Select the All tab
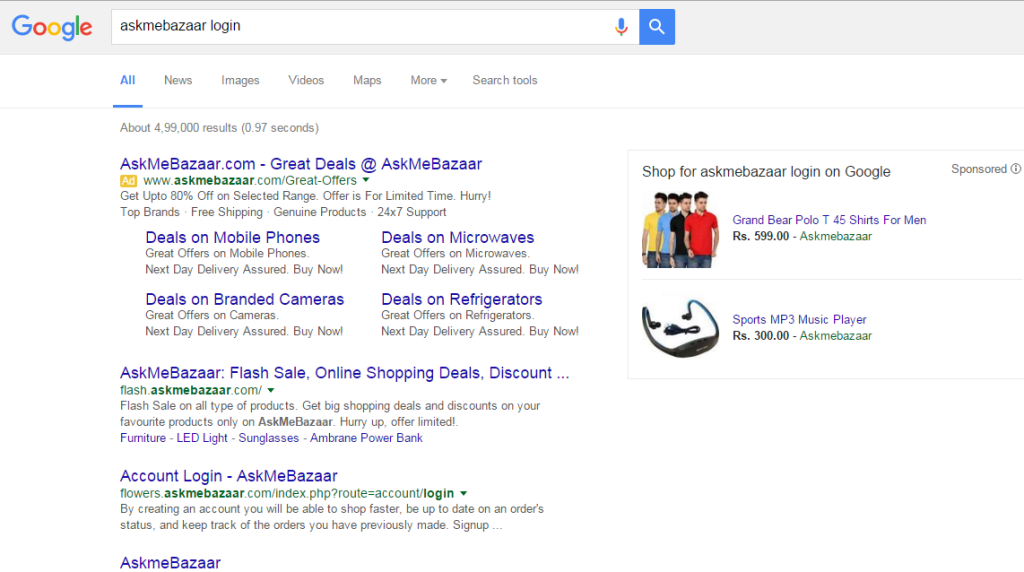 click(127, 80)
